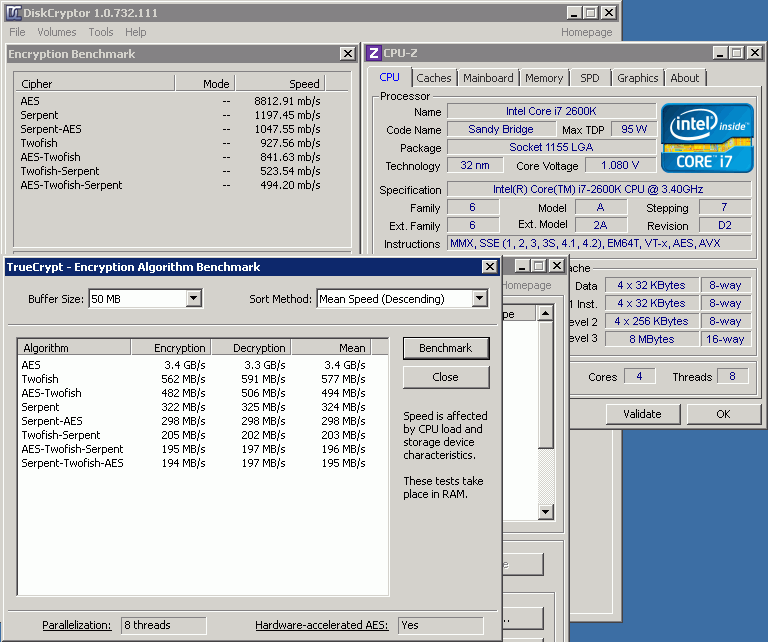Click the Decryption column header

pos(251,348)
